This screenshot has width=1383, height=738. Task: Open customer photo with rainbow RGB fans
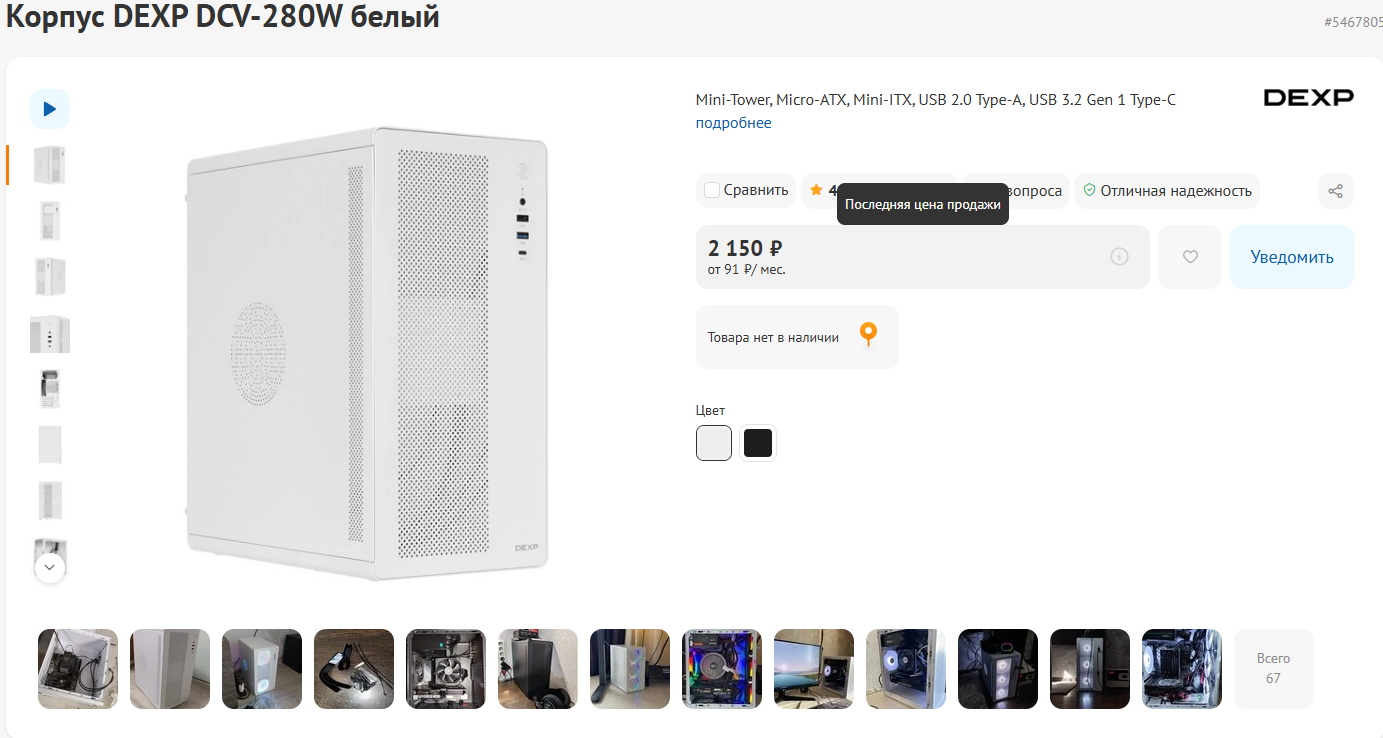tap(722, 669)
